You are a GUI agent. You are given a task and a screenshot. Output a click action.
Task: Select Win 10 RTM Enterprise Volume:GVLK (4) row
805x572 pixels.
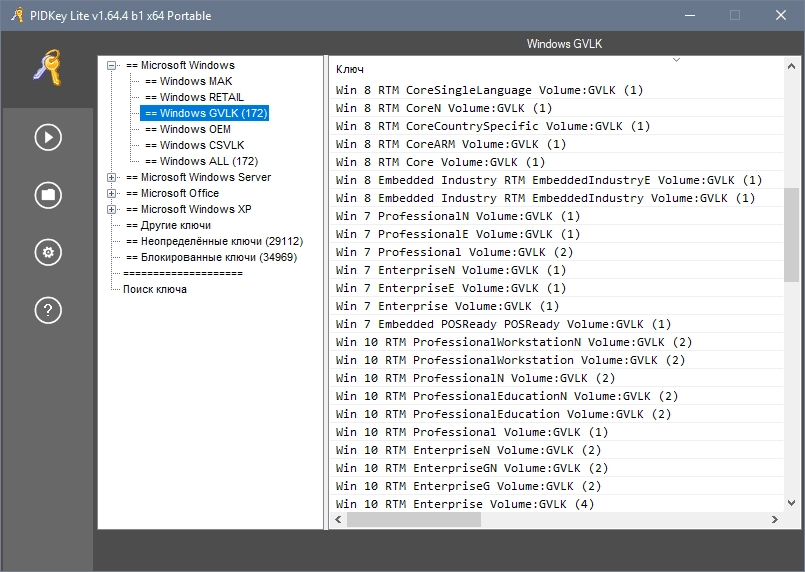click(x=556, y=503)
